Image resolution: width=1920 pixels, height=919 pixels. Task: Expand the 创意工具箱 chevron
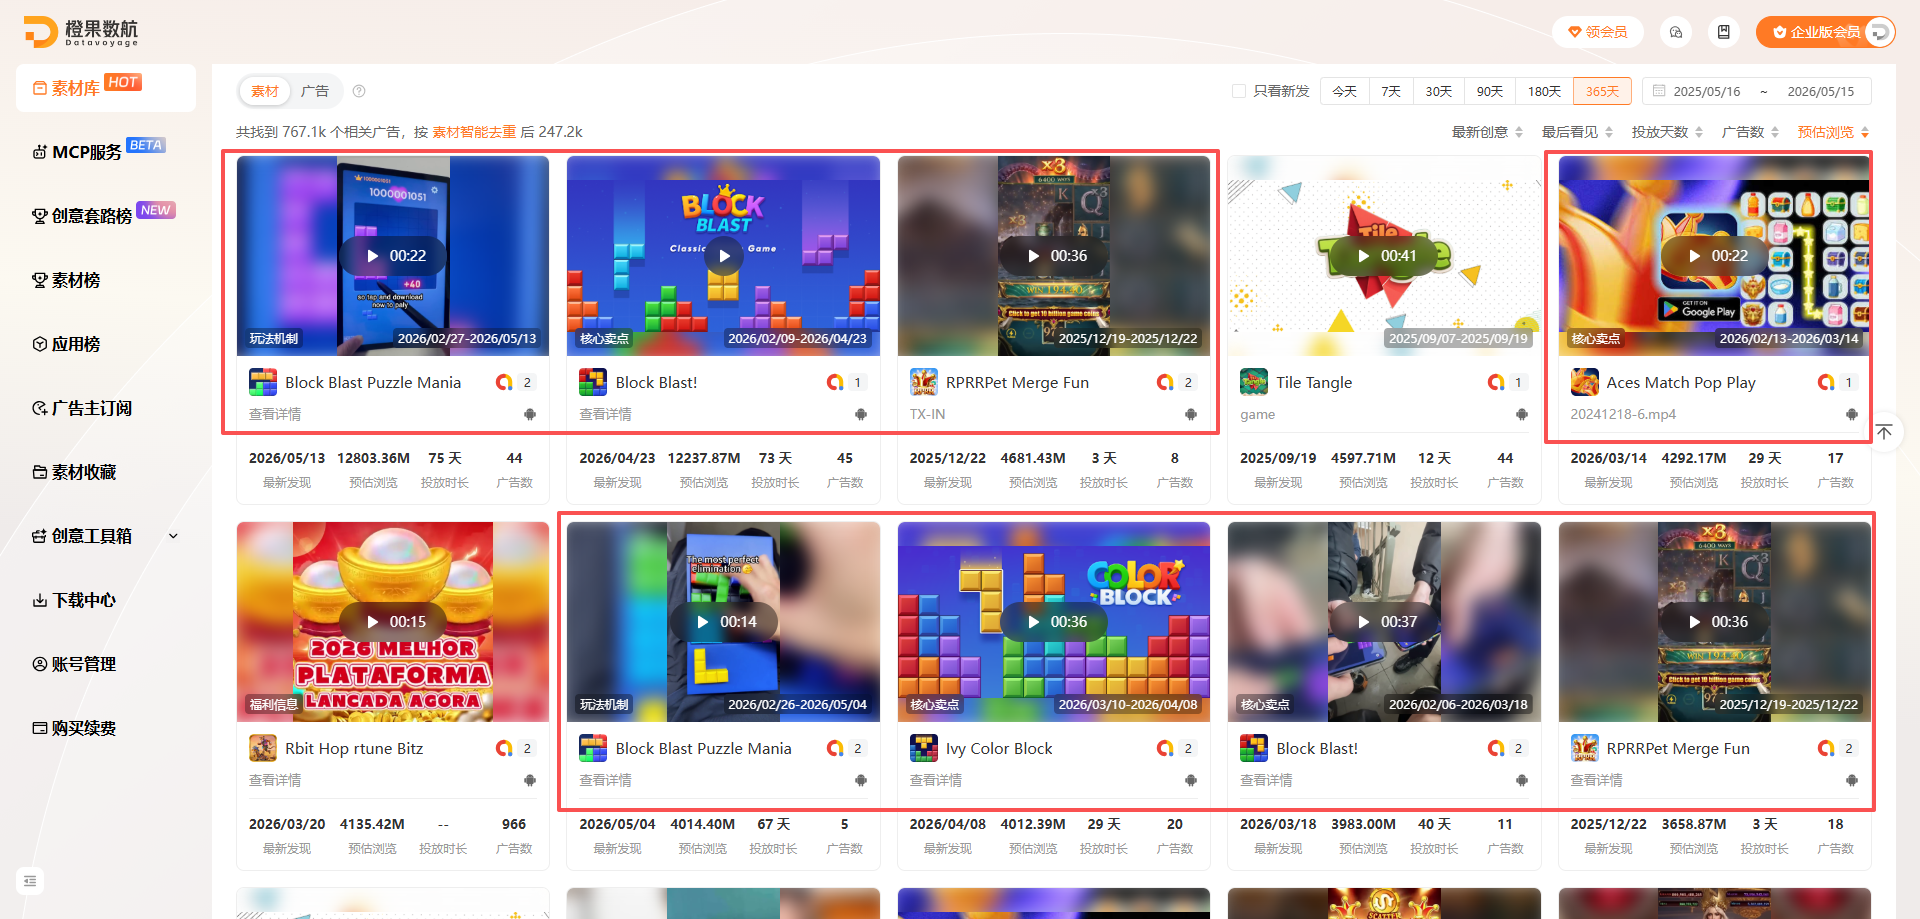coord(173,536)
